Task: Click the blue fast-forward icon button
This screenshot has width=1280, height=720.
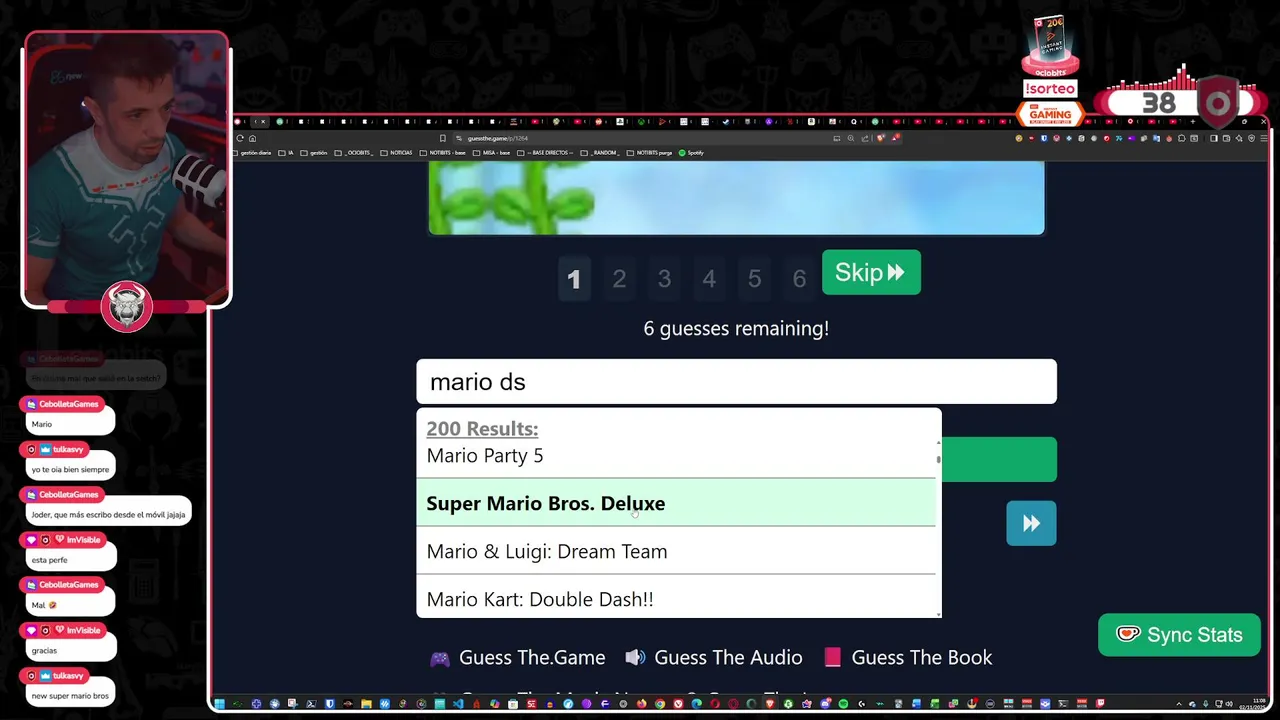Action: [x=1031, y=523]
